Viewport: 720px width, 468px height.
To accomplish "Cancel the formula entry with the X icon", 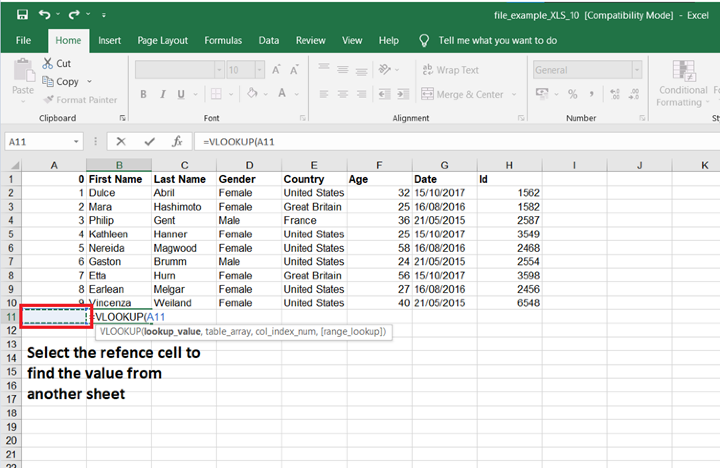I will tap(121, 142).
